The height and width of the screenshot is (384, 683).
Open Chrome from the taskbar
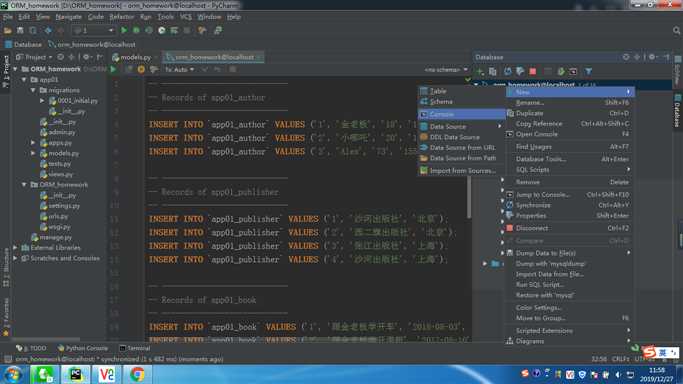tap(137, 374)
